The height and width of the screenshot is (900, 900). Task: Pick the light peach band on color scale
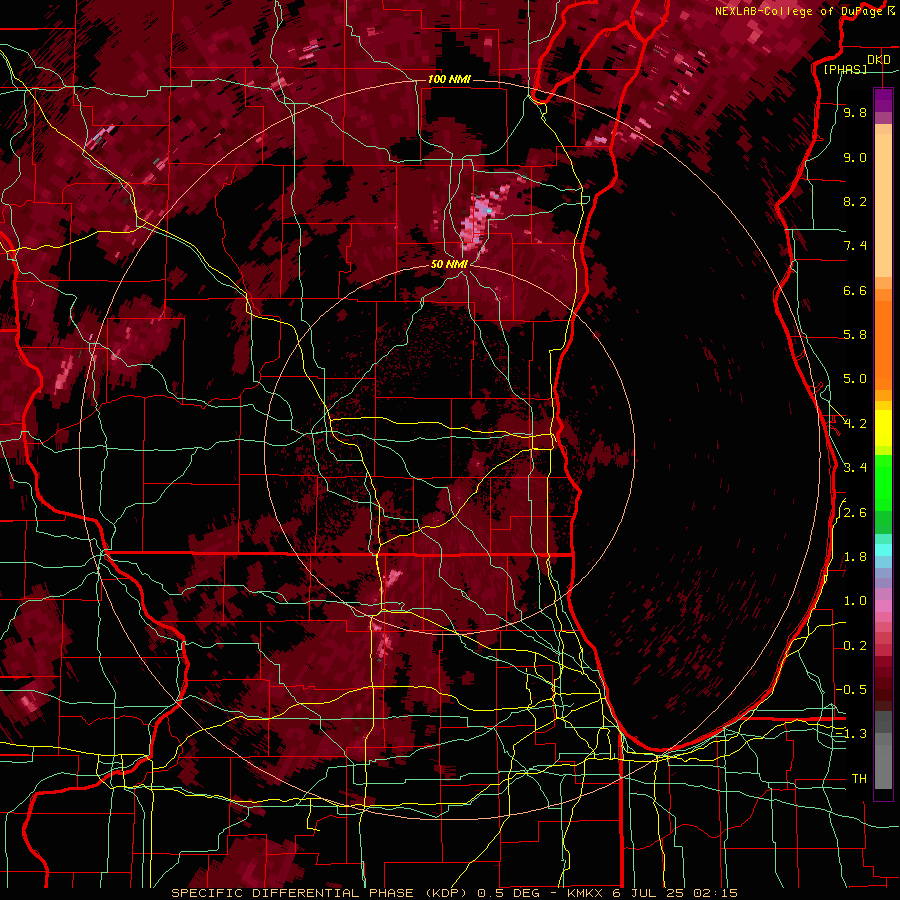(x=883, y=205)
